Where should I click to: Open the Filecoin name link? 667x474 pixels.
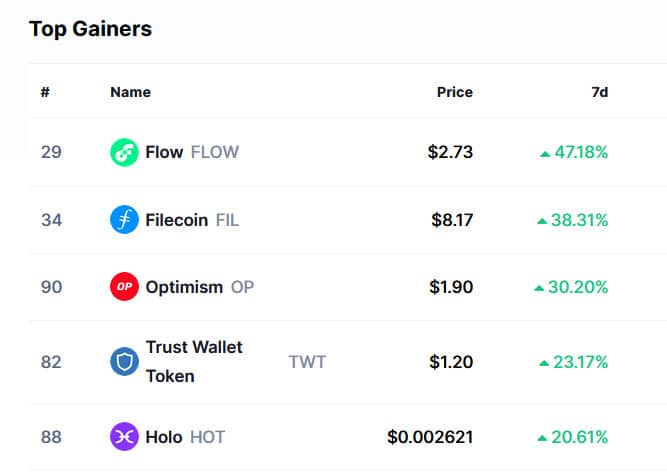177,220
